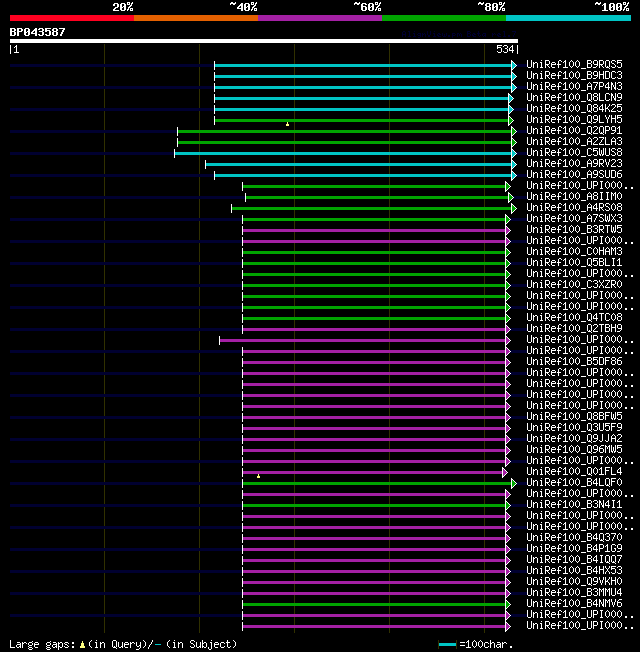The height and width of the screenshot is (652, 640).
Task: Select the UniRef100_B4LQF0 label
Action: [574, 482]
